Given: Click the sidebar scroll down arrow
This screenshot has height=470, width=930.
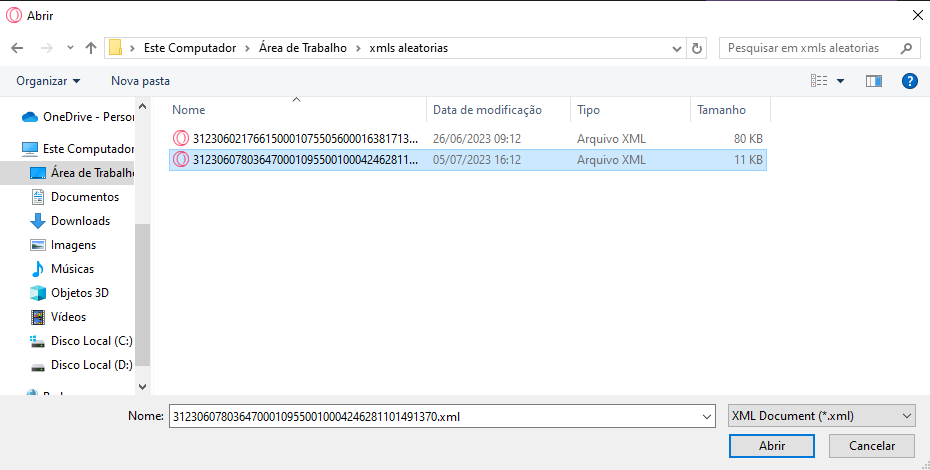Looking at the screenshot, I should [x=142, y=385].
